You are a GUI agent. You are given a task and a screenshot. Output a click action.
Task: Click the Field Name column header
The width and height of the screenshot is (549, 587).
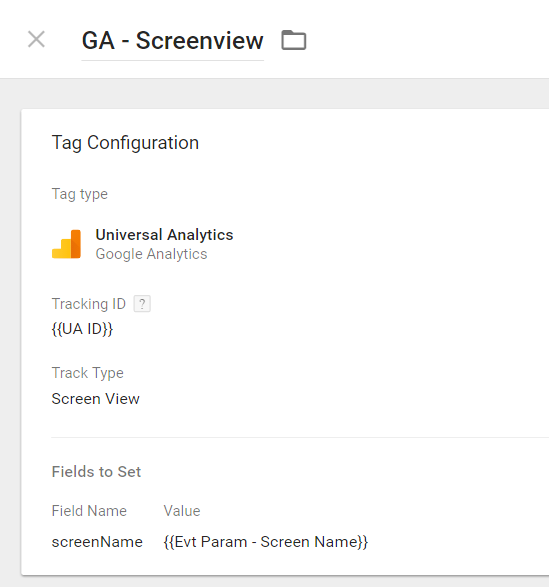coord(89,511)
